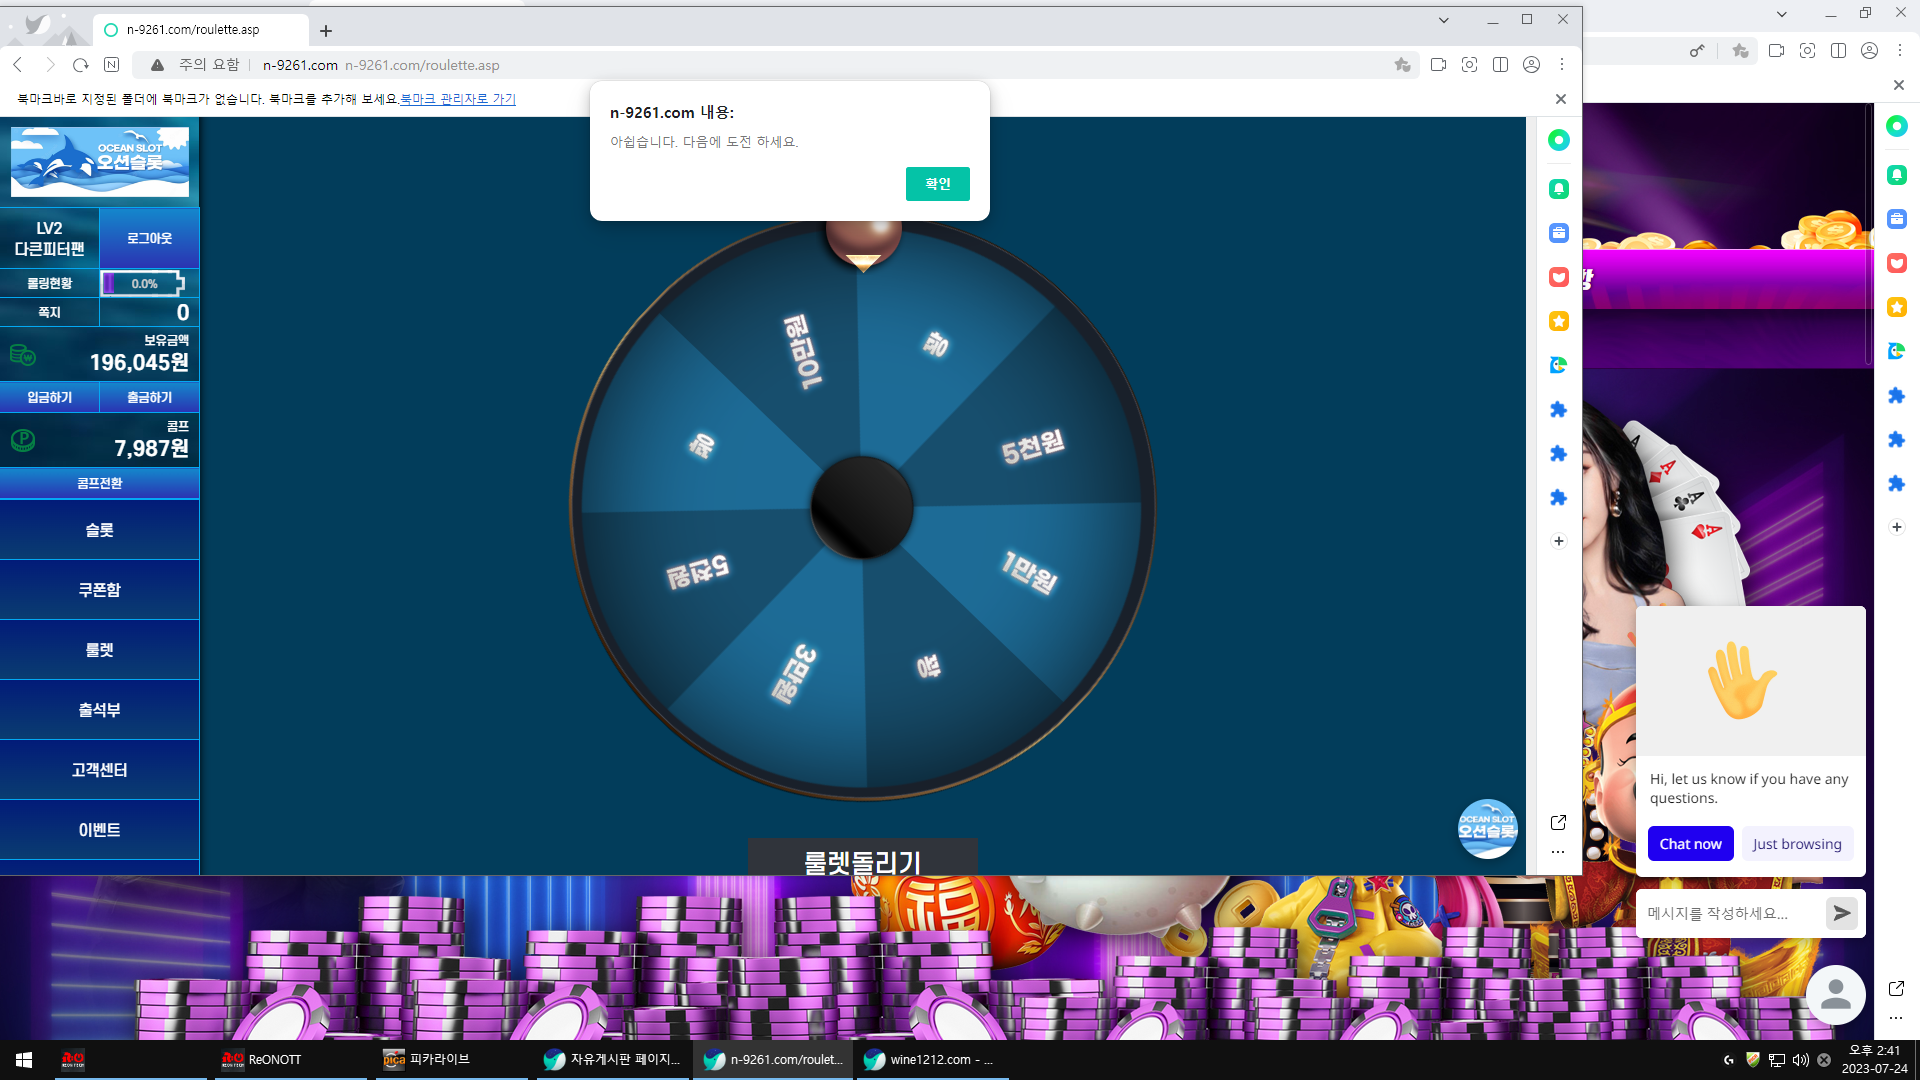This screenshot has height=1080, width=1920.
Task: Add a sidebar panel with plus icon
Action: [x=1558, y=541]
